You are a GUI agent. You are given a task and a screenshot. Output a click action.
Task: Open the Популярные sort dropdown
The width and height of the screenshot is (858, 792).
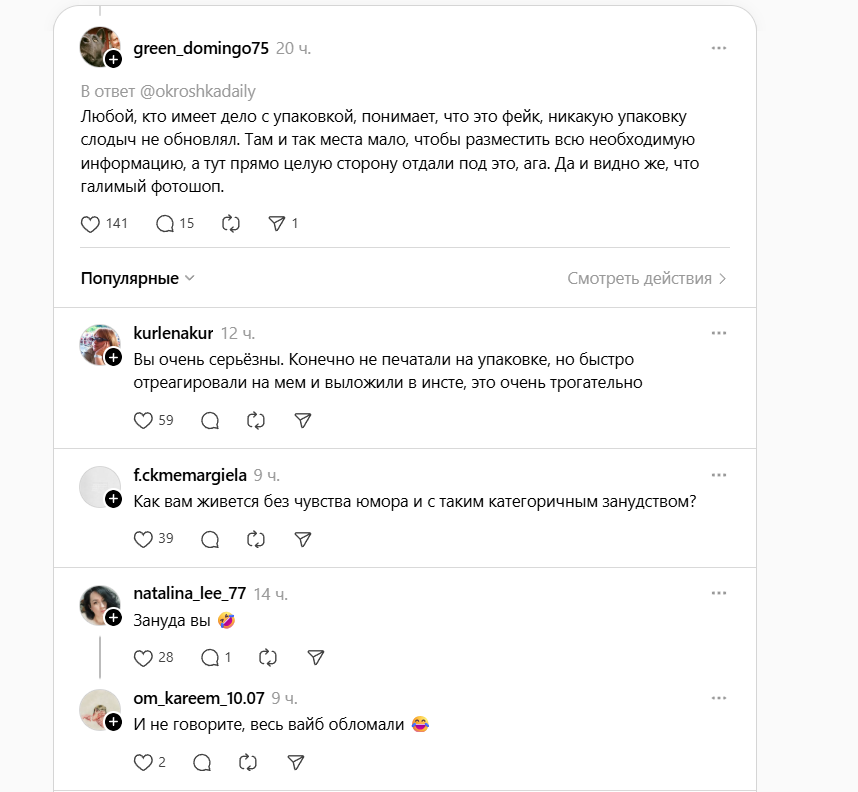pos(138,279)
